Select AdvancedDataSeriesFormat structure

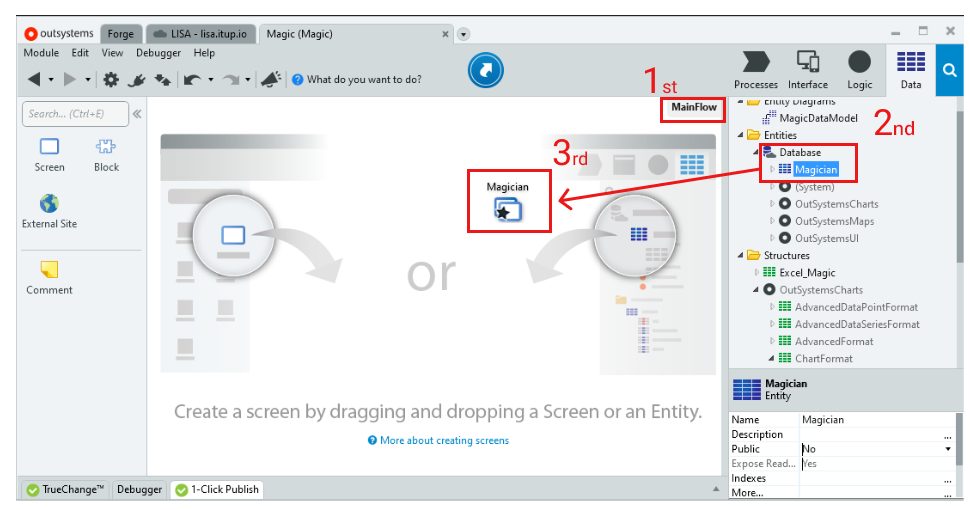[857, 324]
